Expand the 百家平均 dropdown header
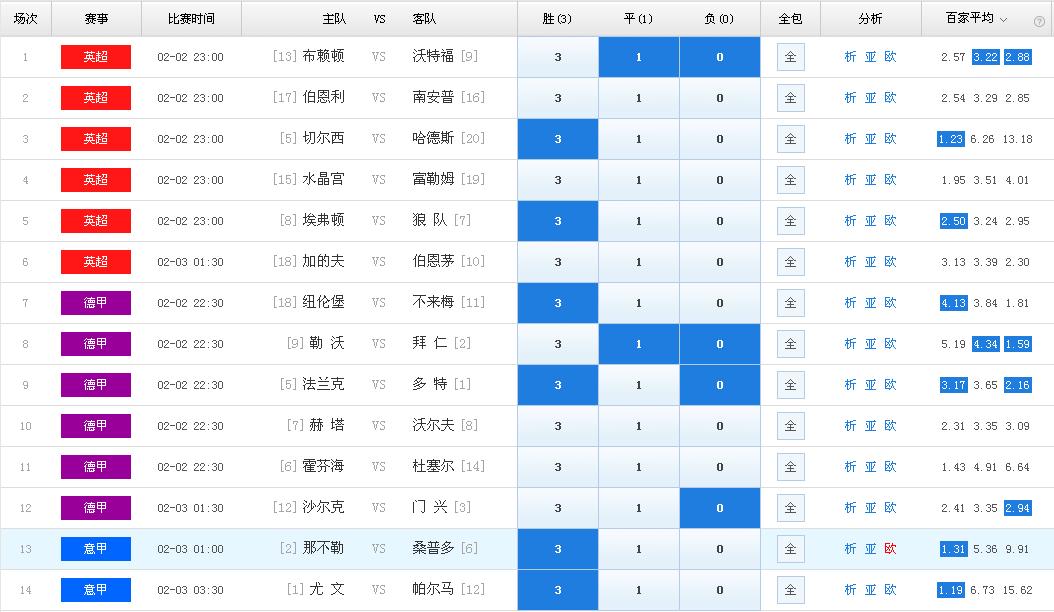 (976, 19)
